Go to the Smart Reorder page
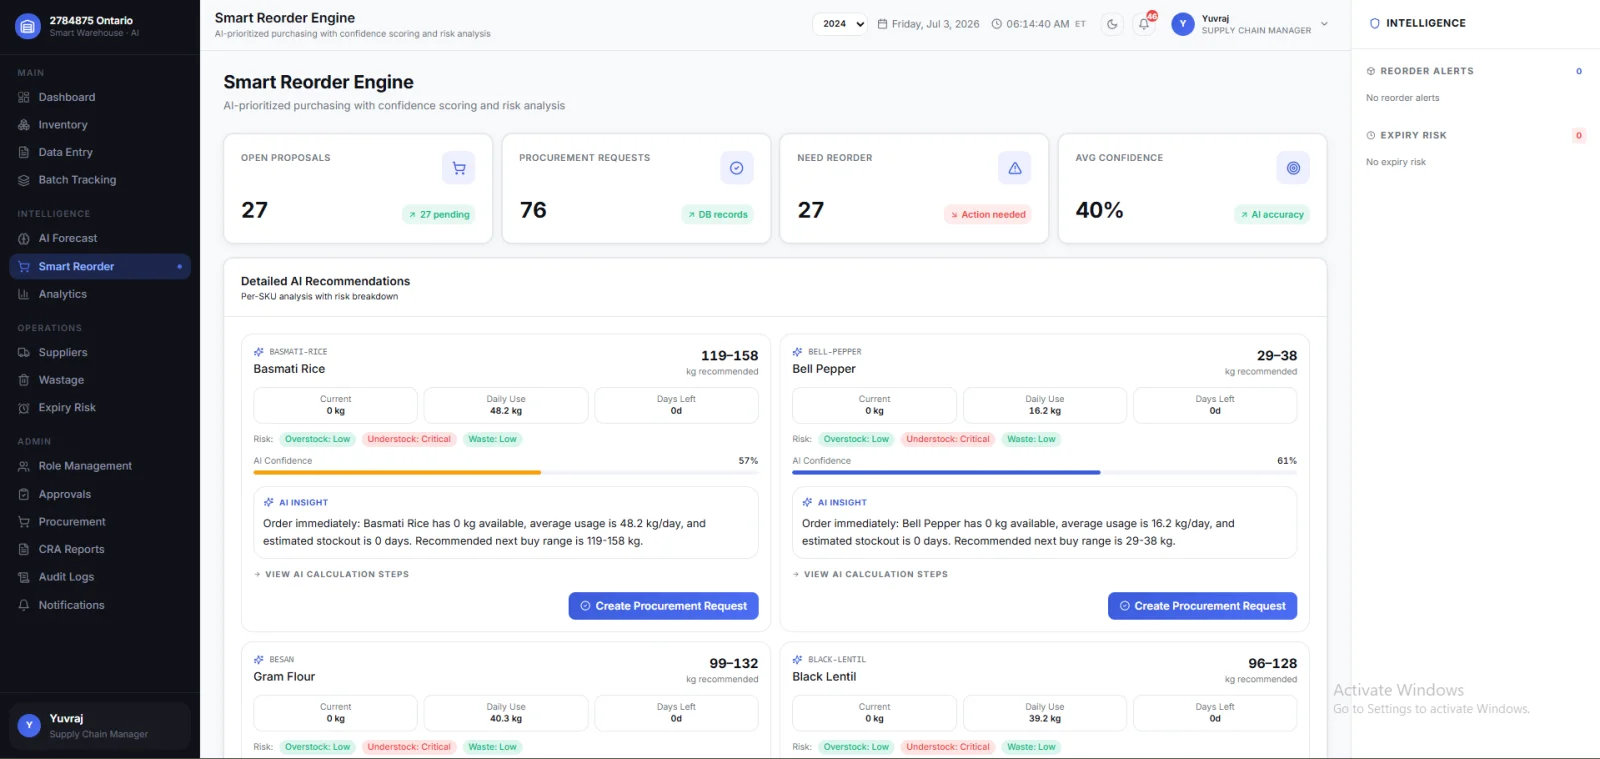This screenshot has width=1600, height=759. tap(100, 266)
